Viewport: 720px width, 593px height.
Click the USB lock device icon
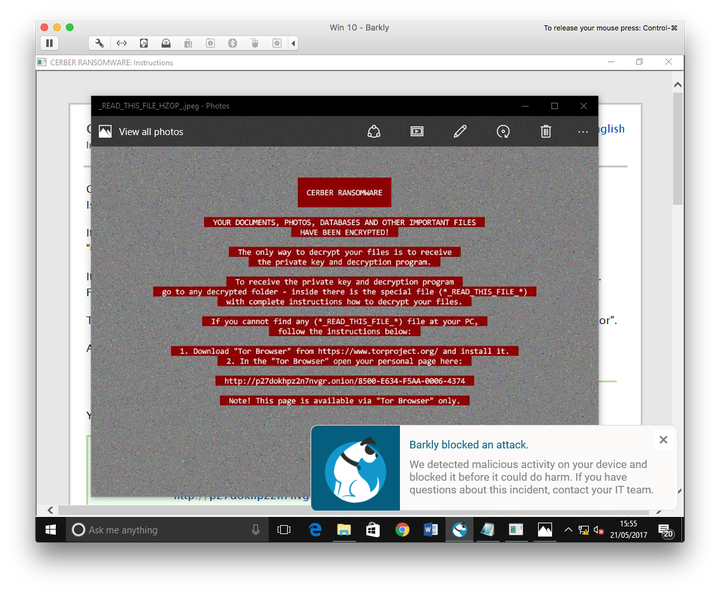(188, 43)
